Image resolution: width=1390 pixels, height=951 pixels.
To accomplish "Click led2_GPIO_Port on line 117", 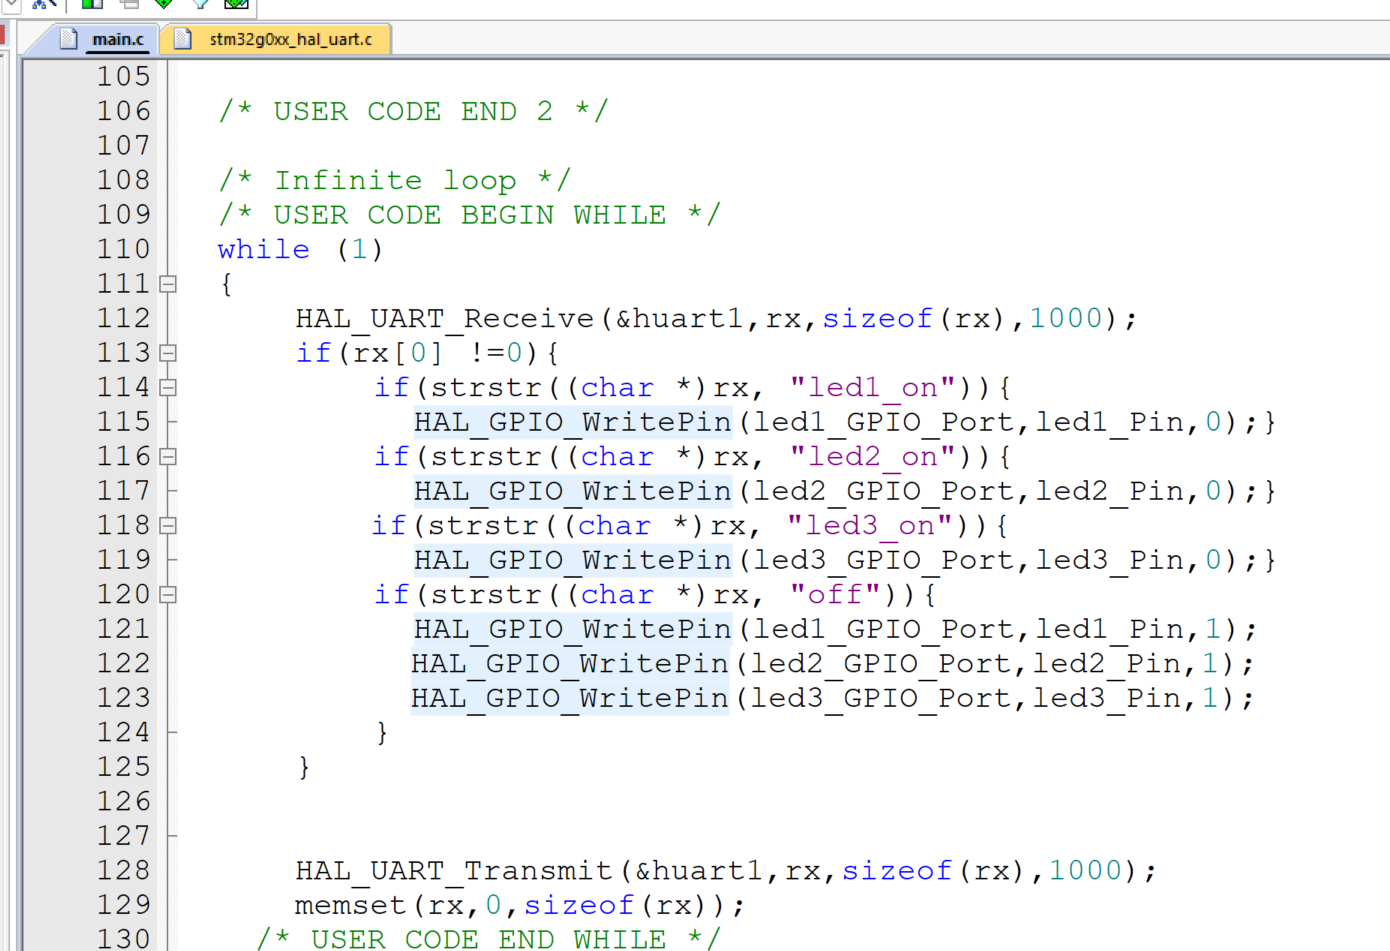I will pyautogui.click(x=885, y=491).
